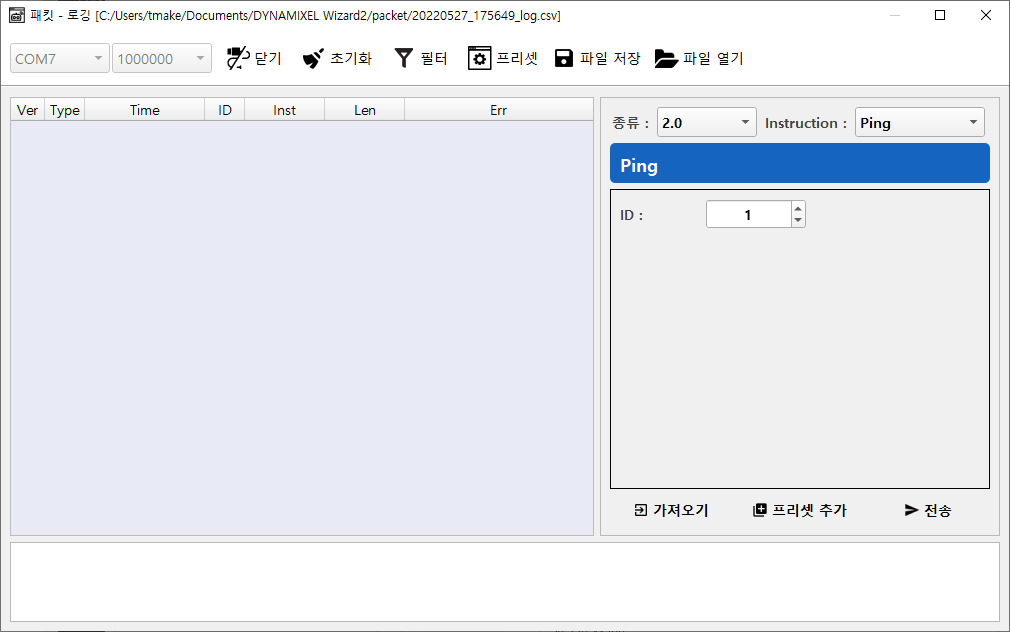The width and height of the screenshot is (1010, 632).
Task: Open the 필터 funnel filter icon
Action: pyautogui.click(x=403, y=58)
